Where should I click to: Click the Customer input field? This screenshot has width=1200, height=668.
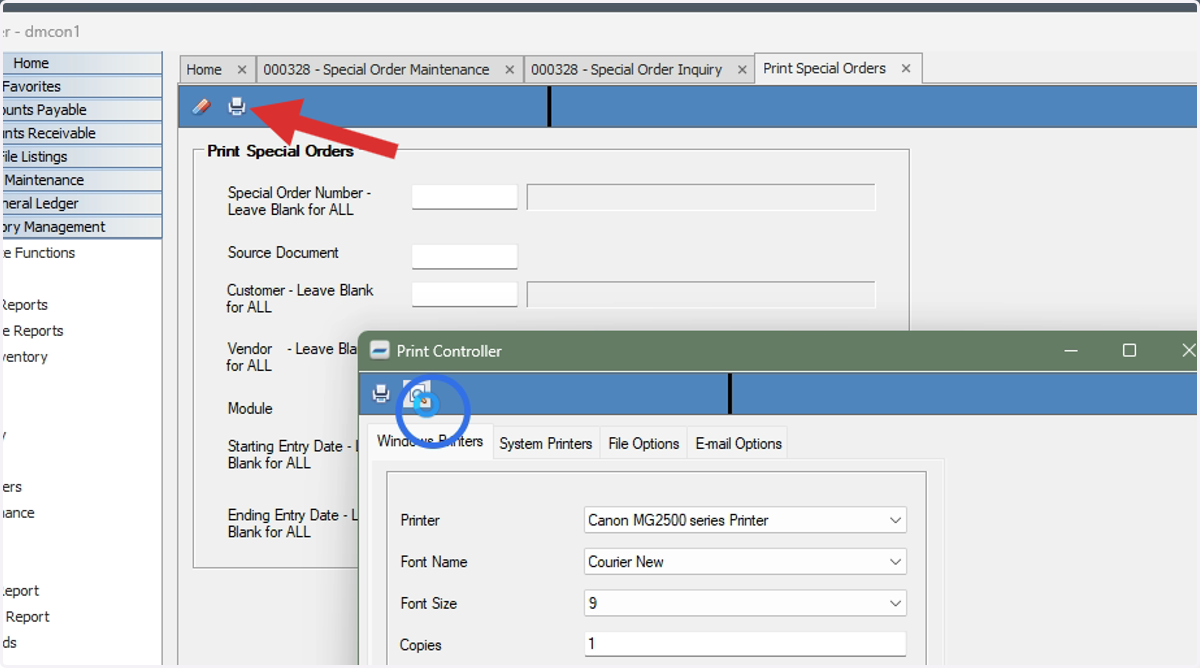click(x=465, y=294)
